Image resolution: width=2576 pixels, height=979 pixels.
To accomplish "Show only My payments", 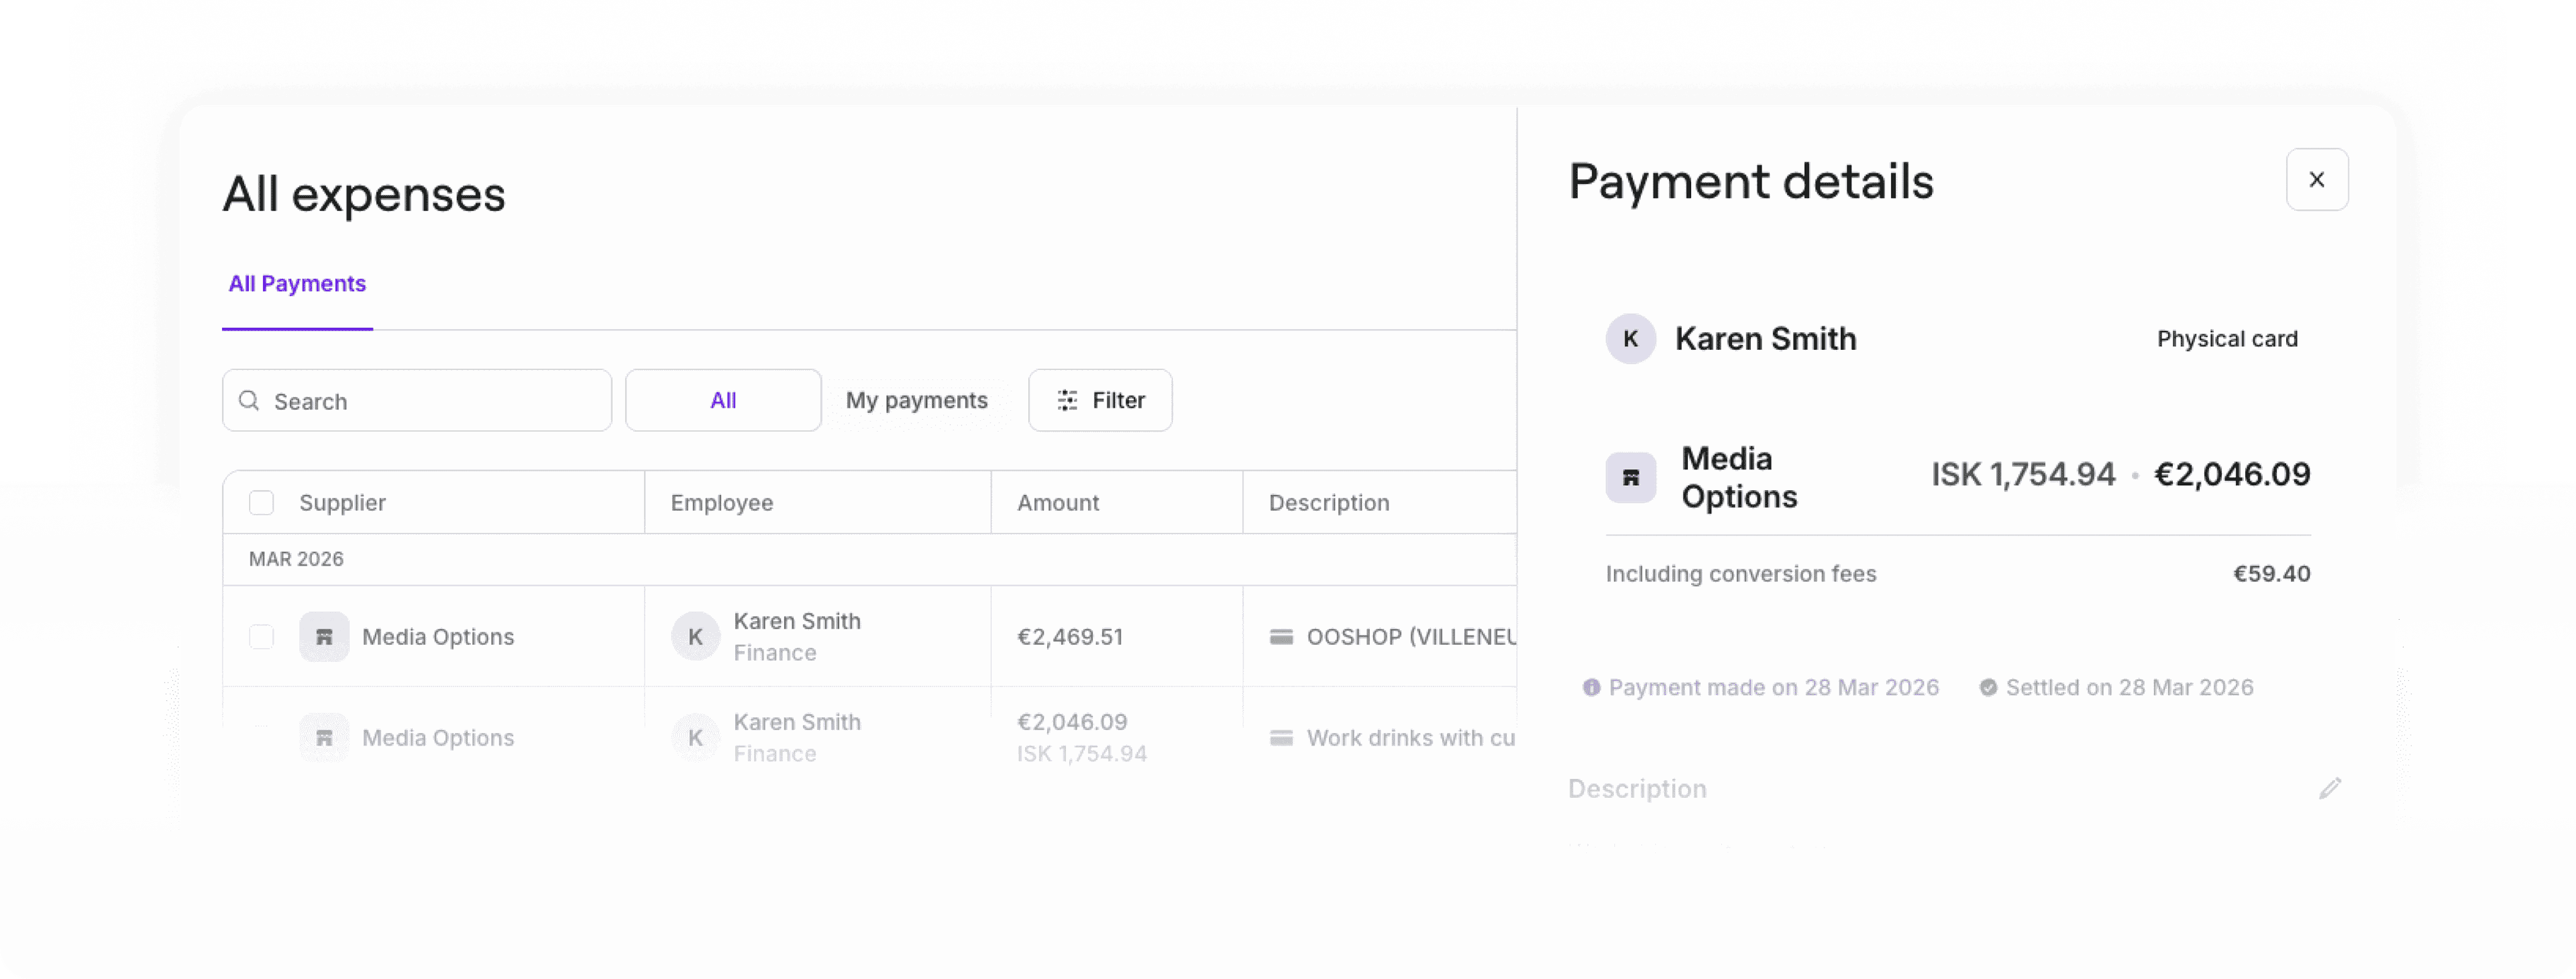I will click(916, 401).
